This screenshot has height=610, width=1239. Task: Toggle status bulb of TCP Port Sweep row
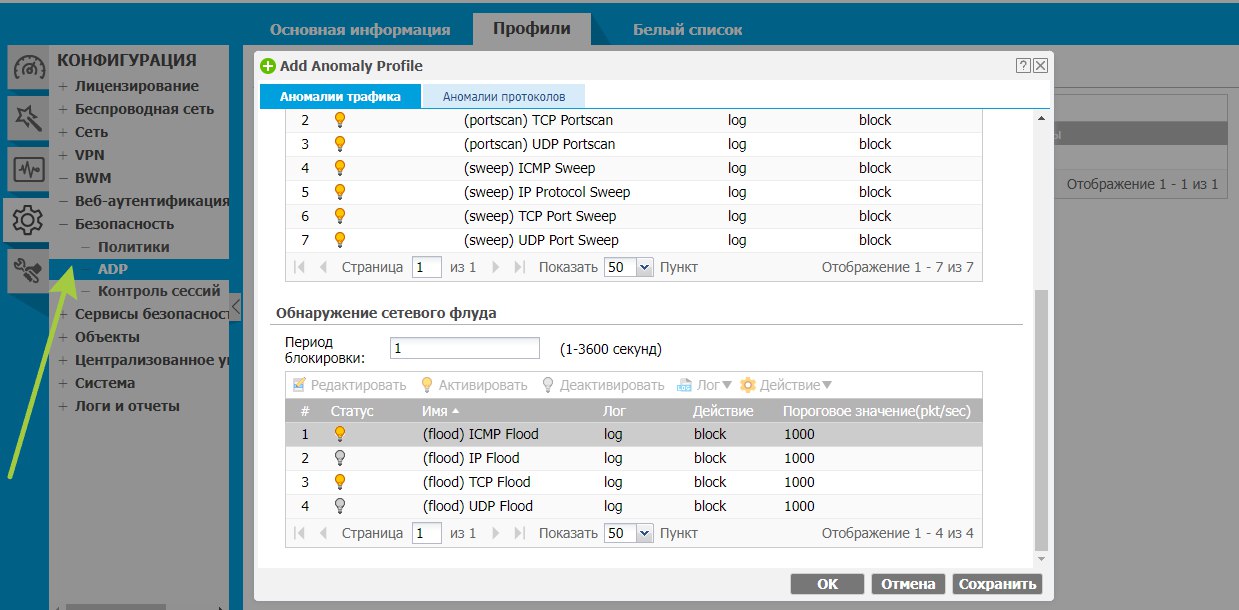pos(340,216)
